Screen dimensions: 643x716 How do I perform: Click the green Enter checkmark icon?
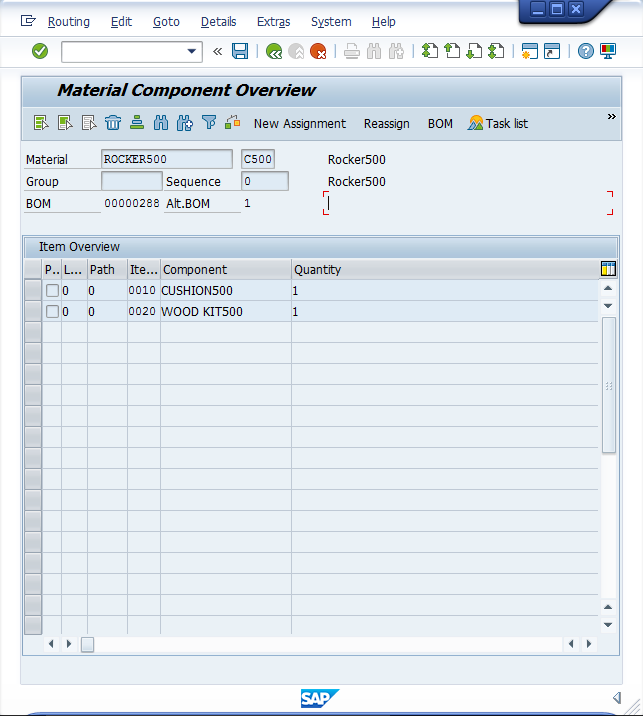click(40, 51)
